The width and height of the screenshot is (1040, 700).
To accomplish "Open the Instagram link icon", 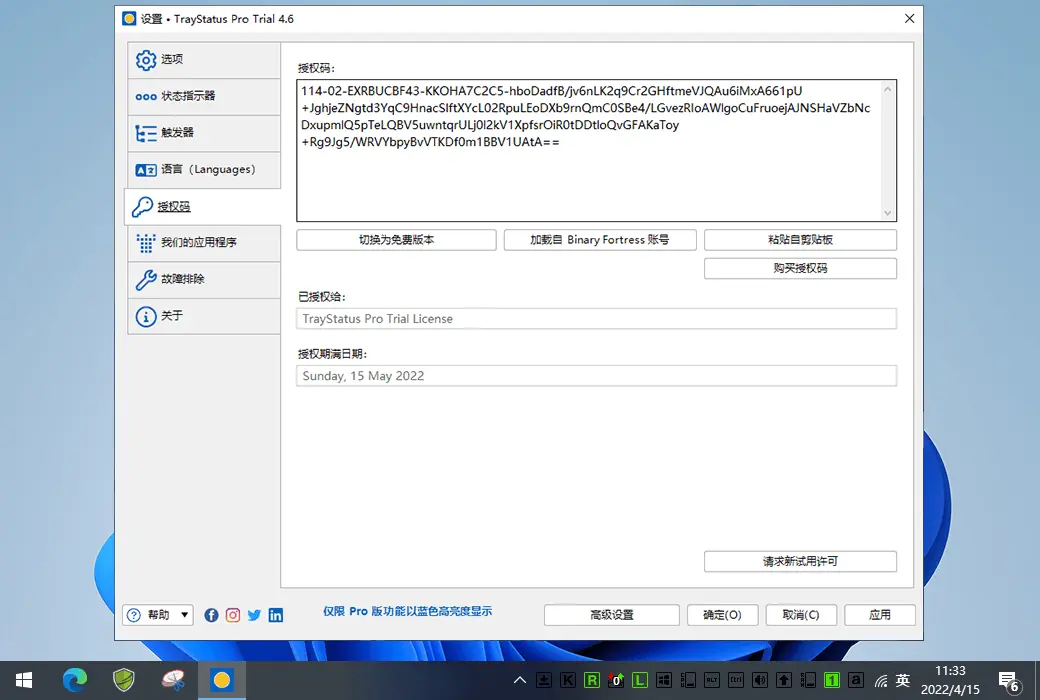I will click(x=233, y=615).
